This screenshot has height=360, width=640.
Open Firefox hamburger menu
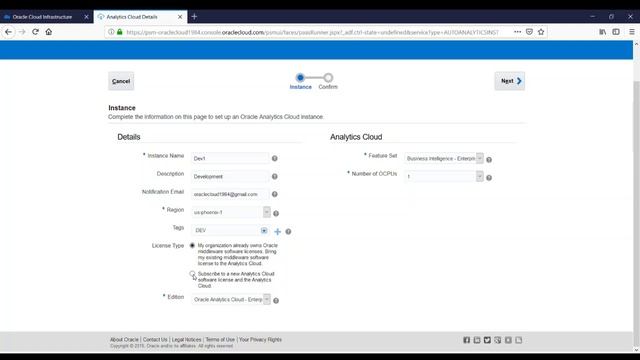point(631,32)
